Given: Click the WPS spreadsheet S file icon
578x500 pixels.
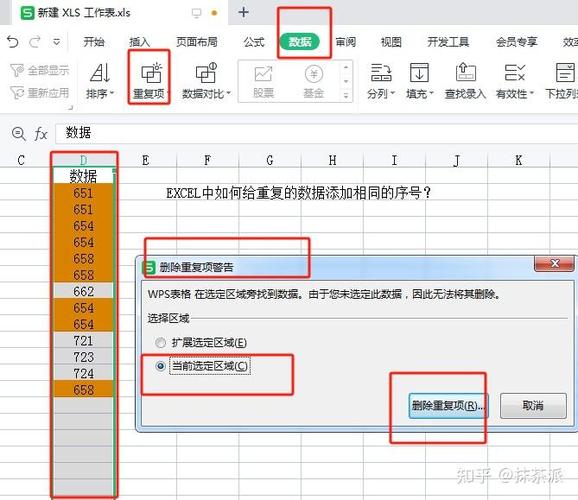Looking at the screenshot, I should pyautogui.click(x=27, y=13).
